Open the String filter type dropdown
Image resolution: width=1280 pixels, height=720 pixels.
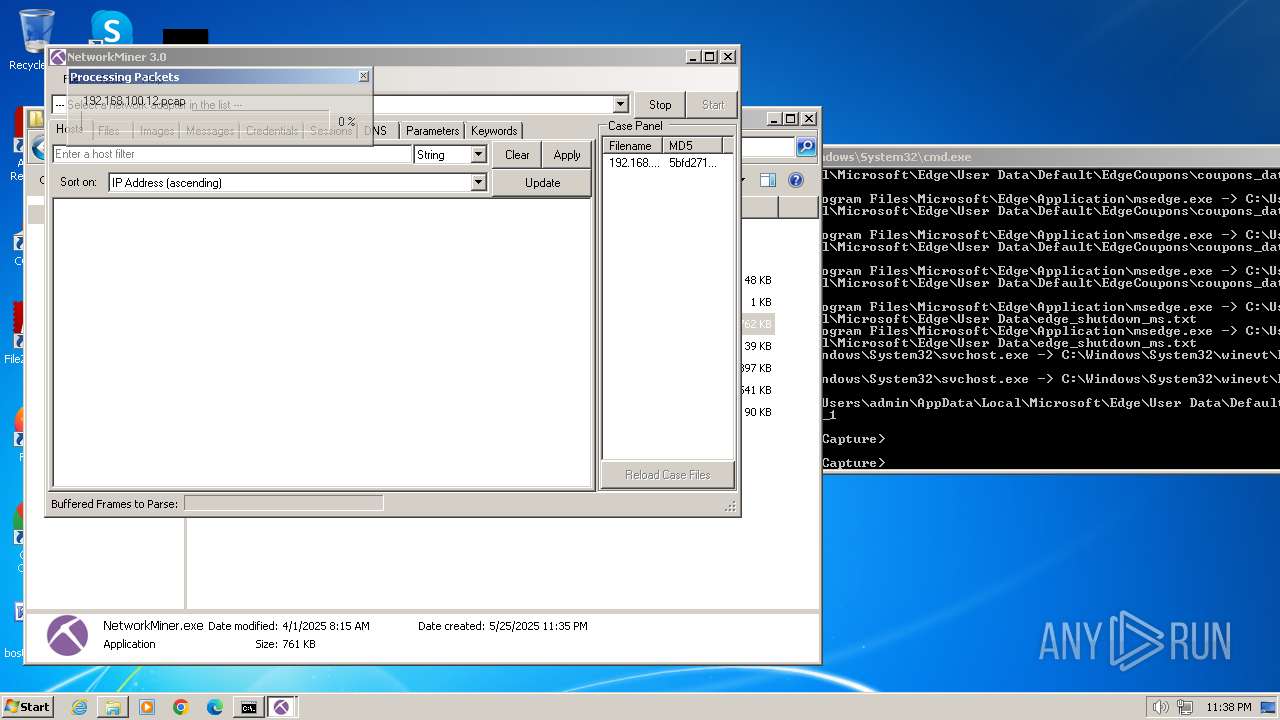point(478,154)
